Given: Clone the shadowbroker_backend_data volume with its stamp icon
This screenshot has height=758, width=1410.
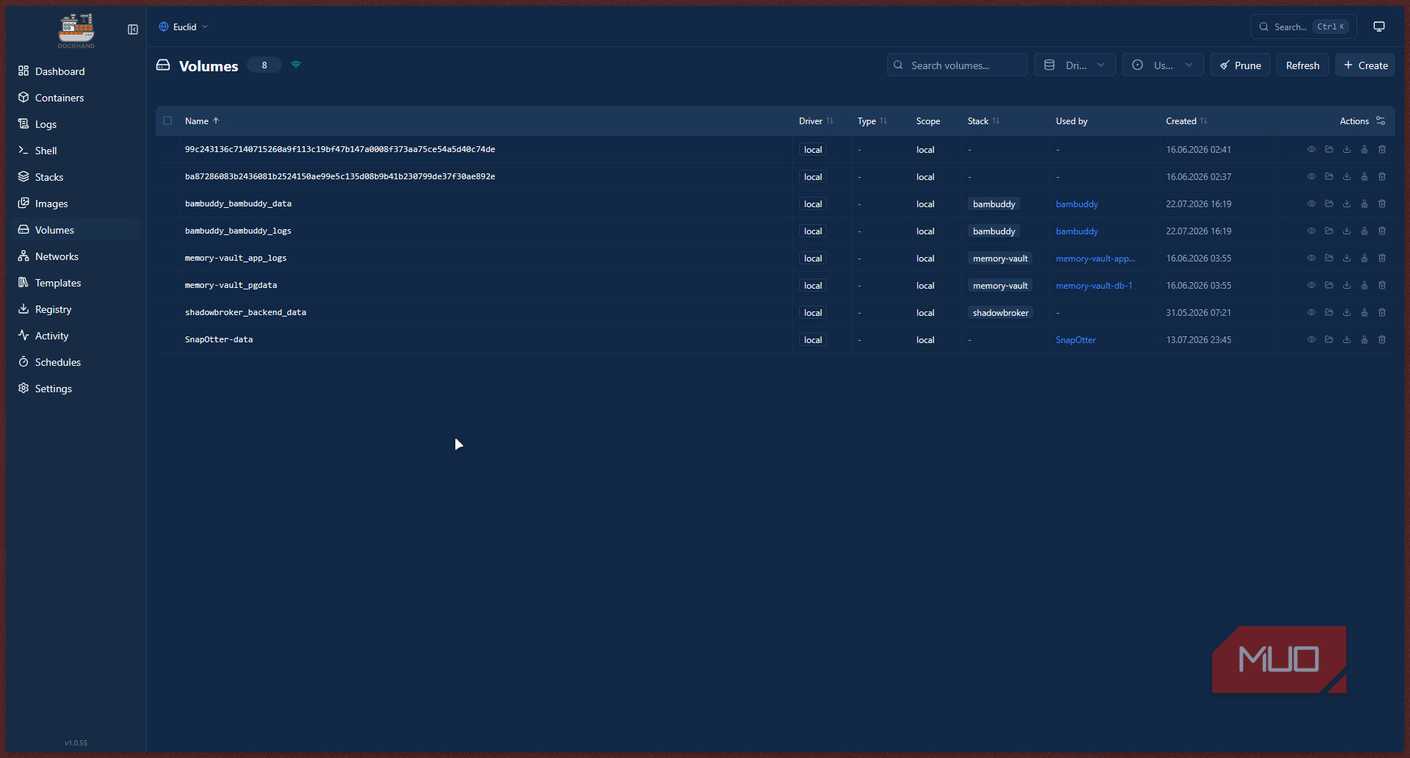Looking at the screenshot, I should (1364, 312).
